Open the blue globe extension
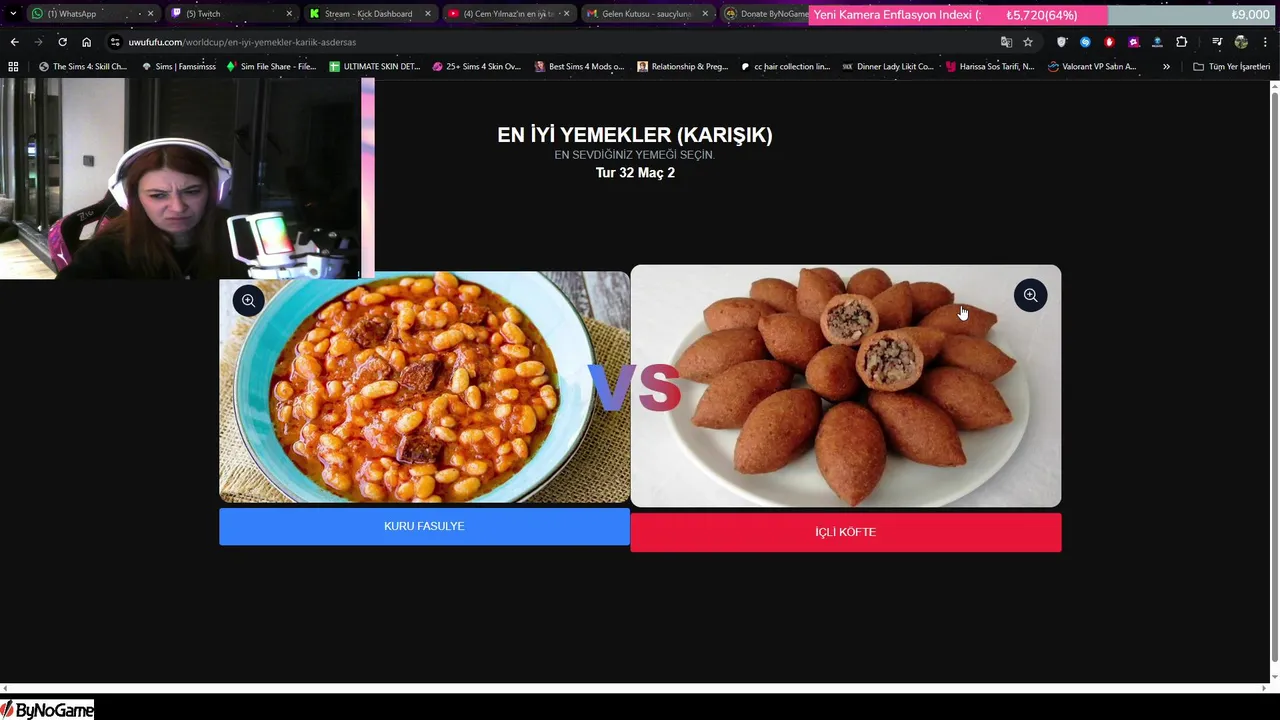This screenshot has height=720, width=1280. (x=1157, y=42)
